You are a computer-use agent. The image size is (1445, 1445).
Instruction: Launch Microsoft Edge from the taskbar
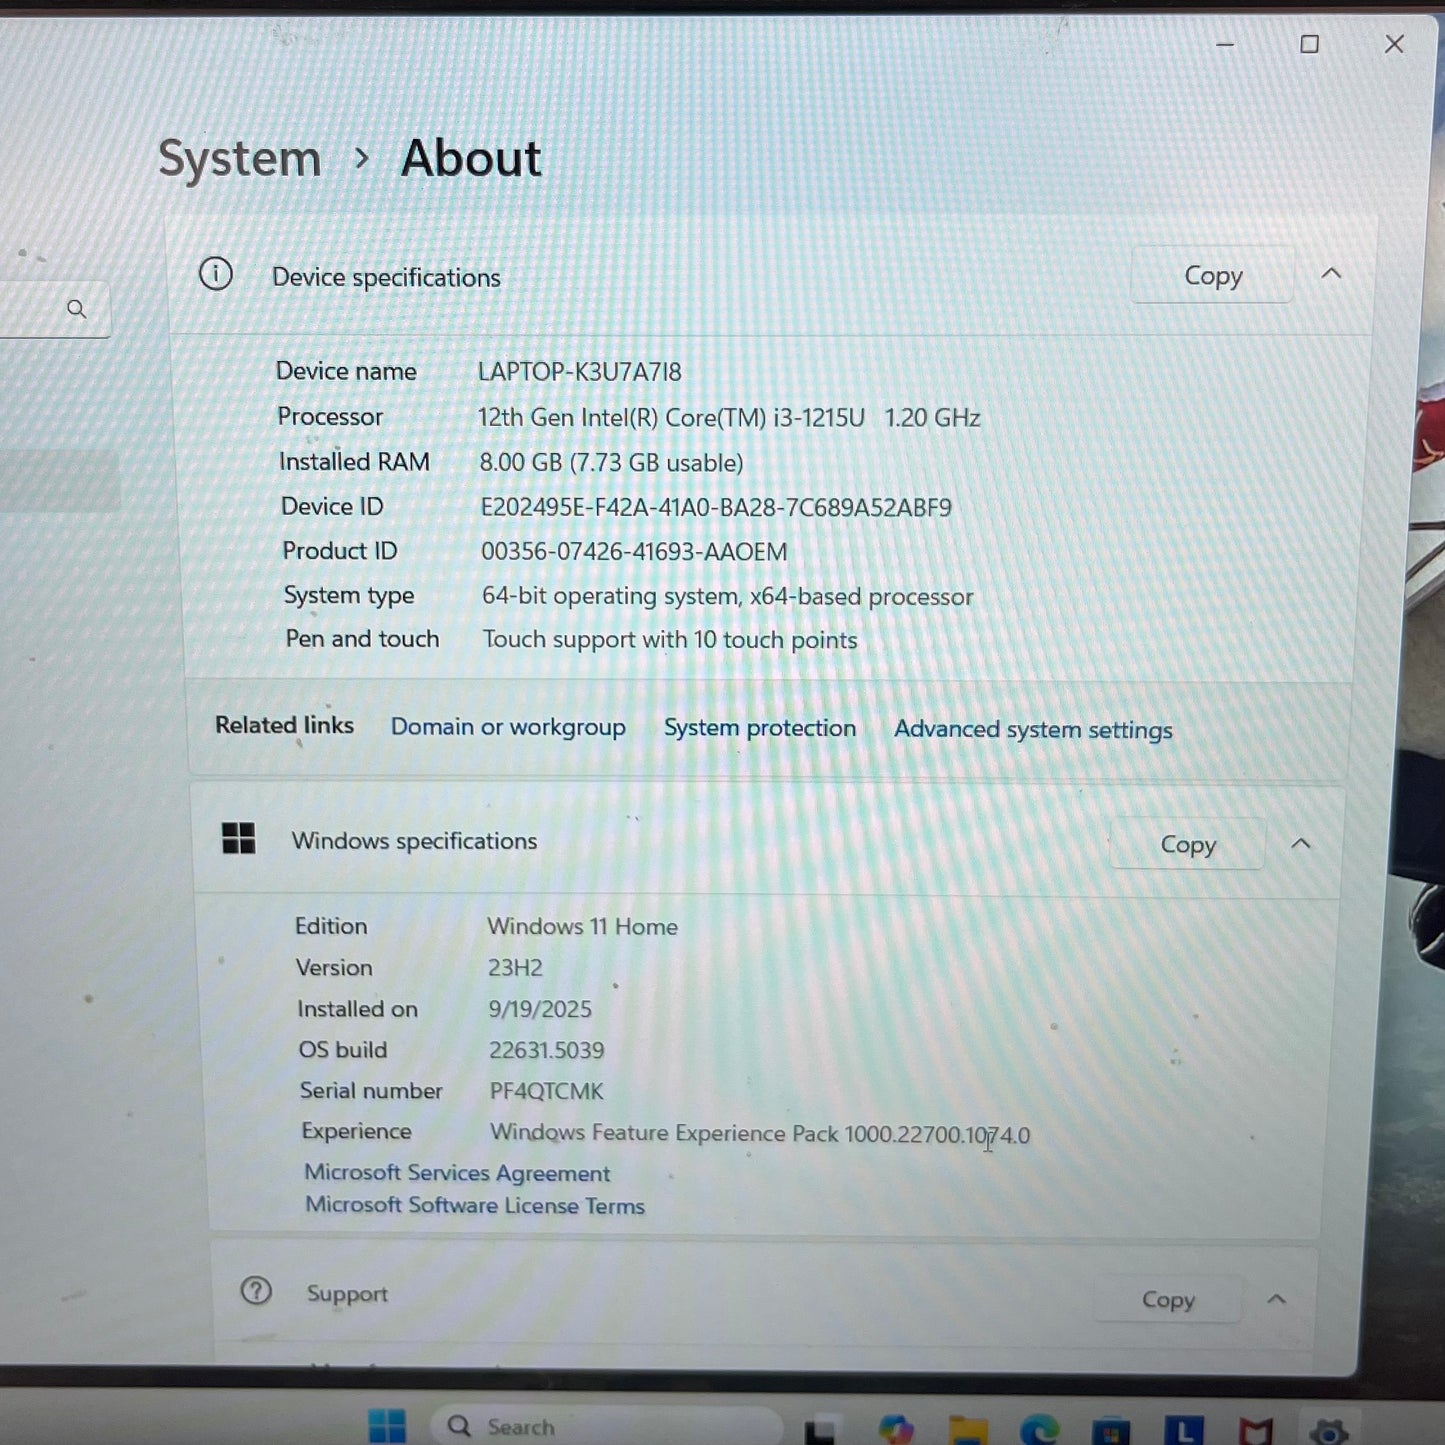[1040, 1431]
